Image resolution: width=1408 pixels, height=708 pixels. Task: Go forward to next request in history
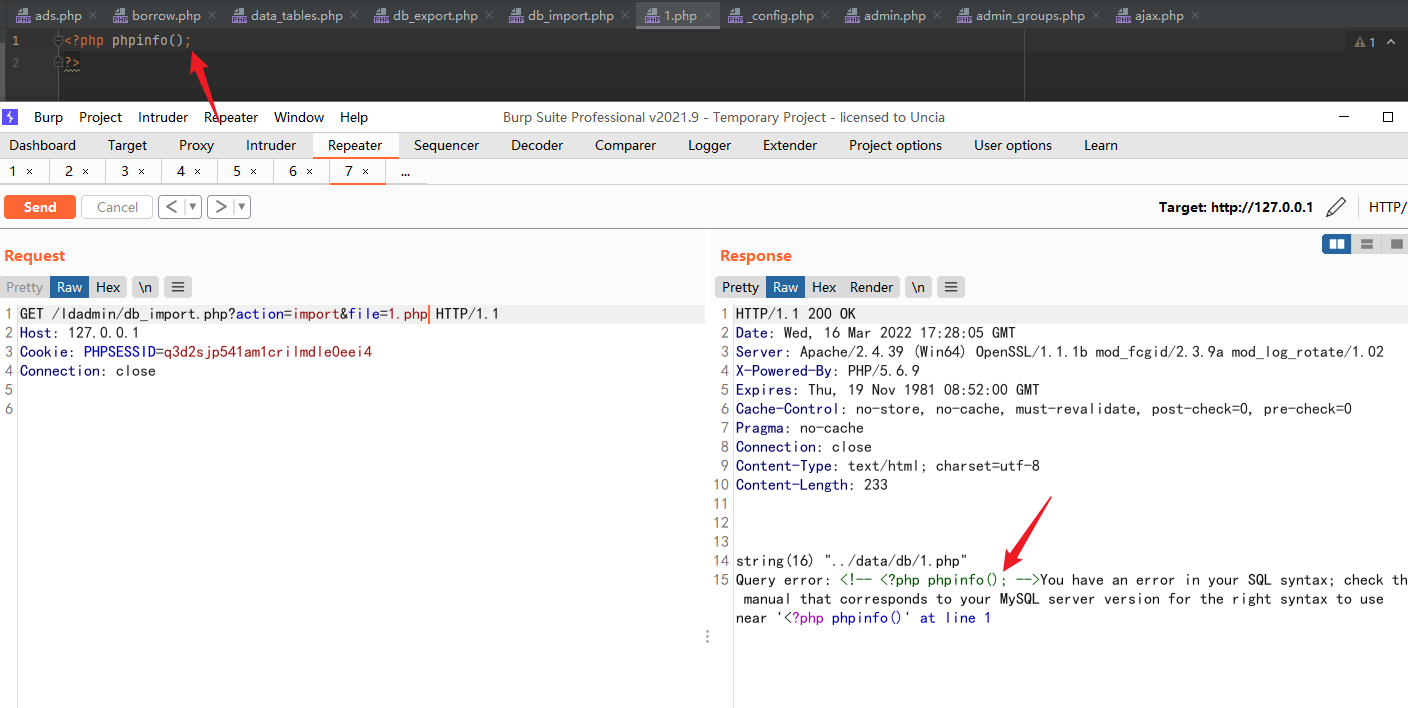pyautogui.click(x=221, y=207)
